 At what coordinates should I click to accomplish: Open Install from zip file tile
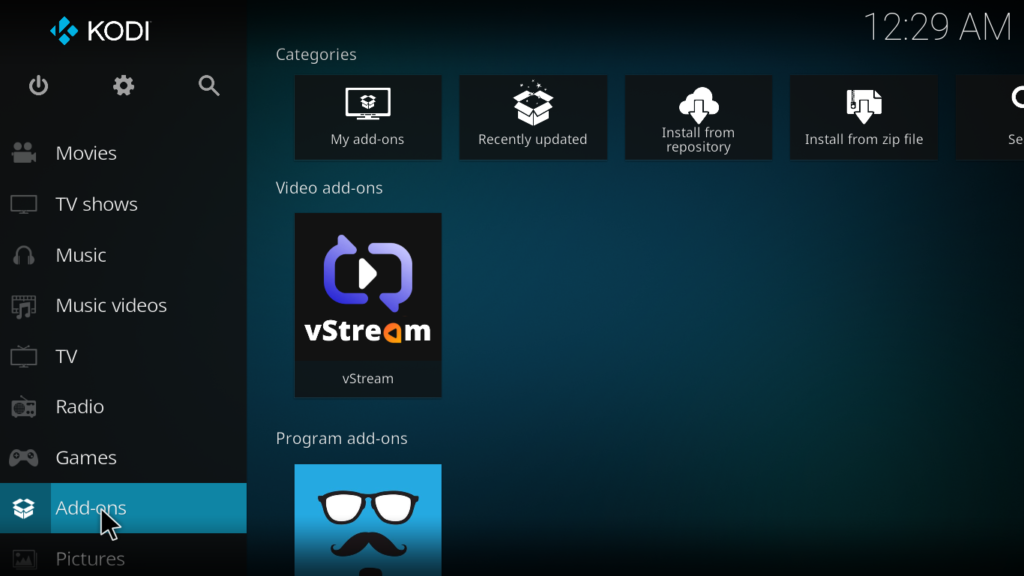(x=864, y=117)
